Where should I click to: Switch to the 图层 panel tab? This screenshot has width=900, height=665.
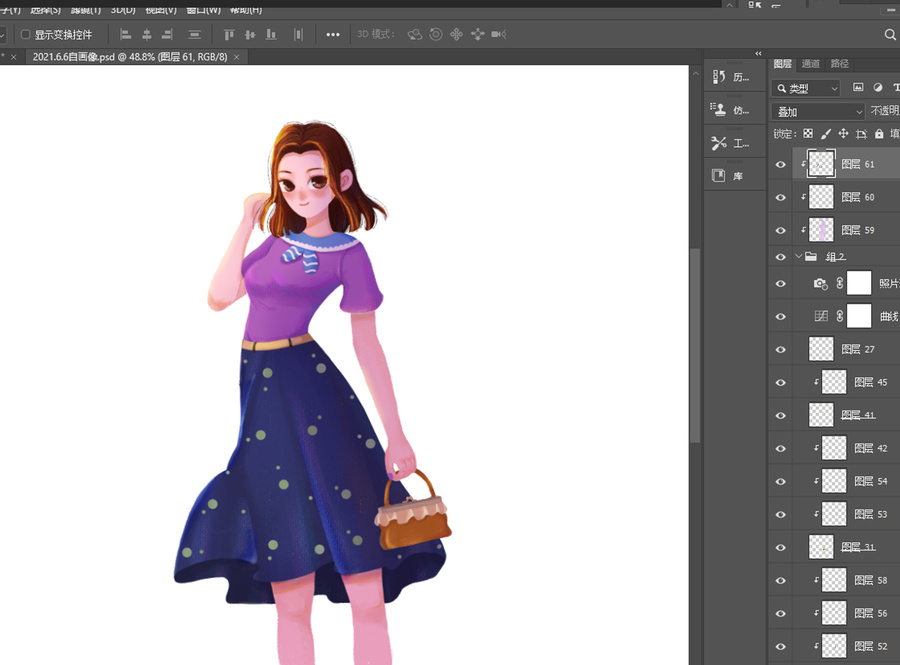(782, 64)
